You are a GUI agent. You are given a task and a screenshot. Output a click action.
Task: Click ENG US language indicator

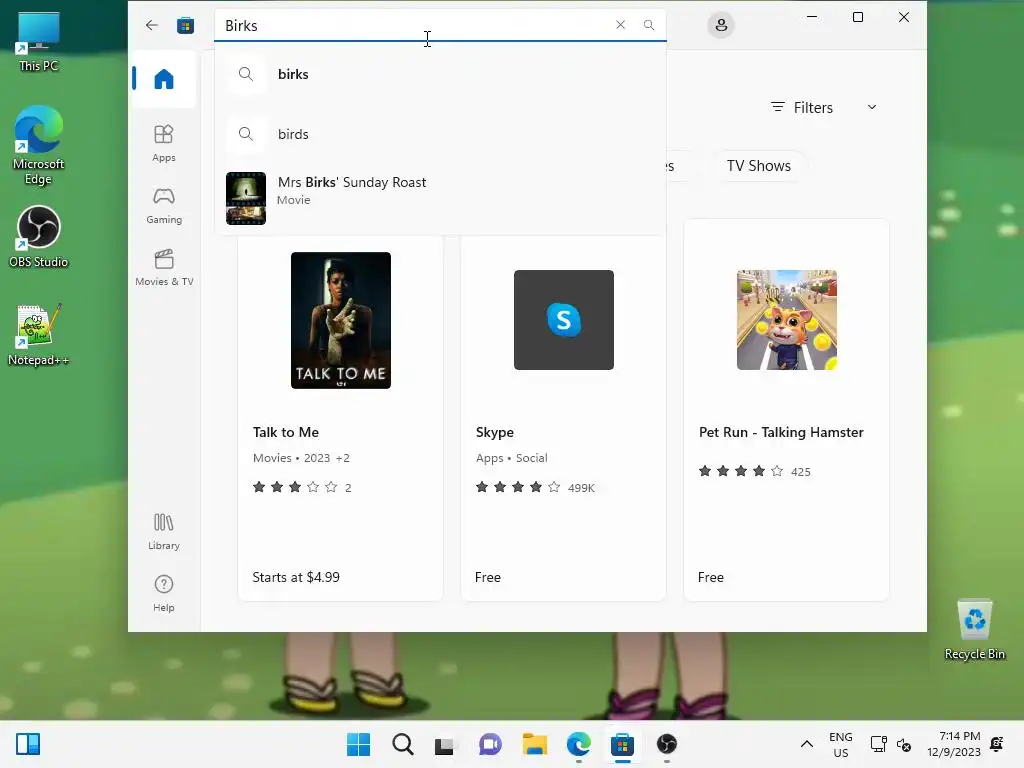coord(840,744)
